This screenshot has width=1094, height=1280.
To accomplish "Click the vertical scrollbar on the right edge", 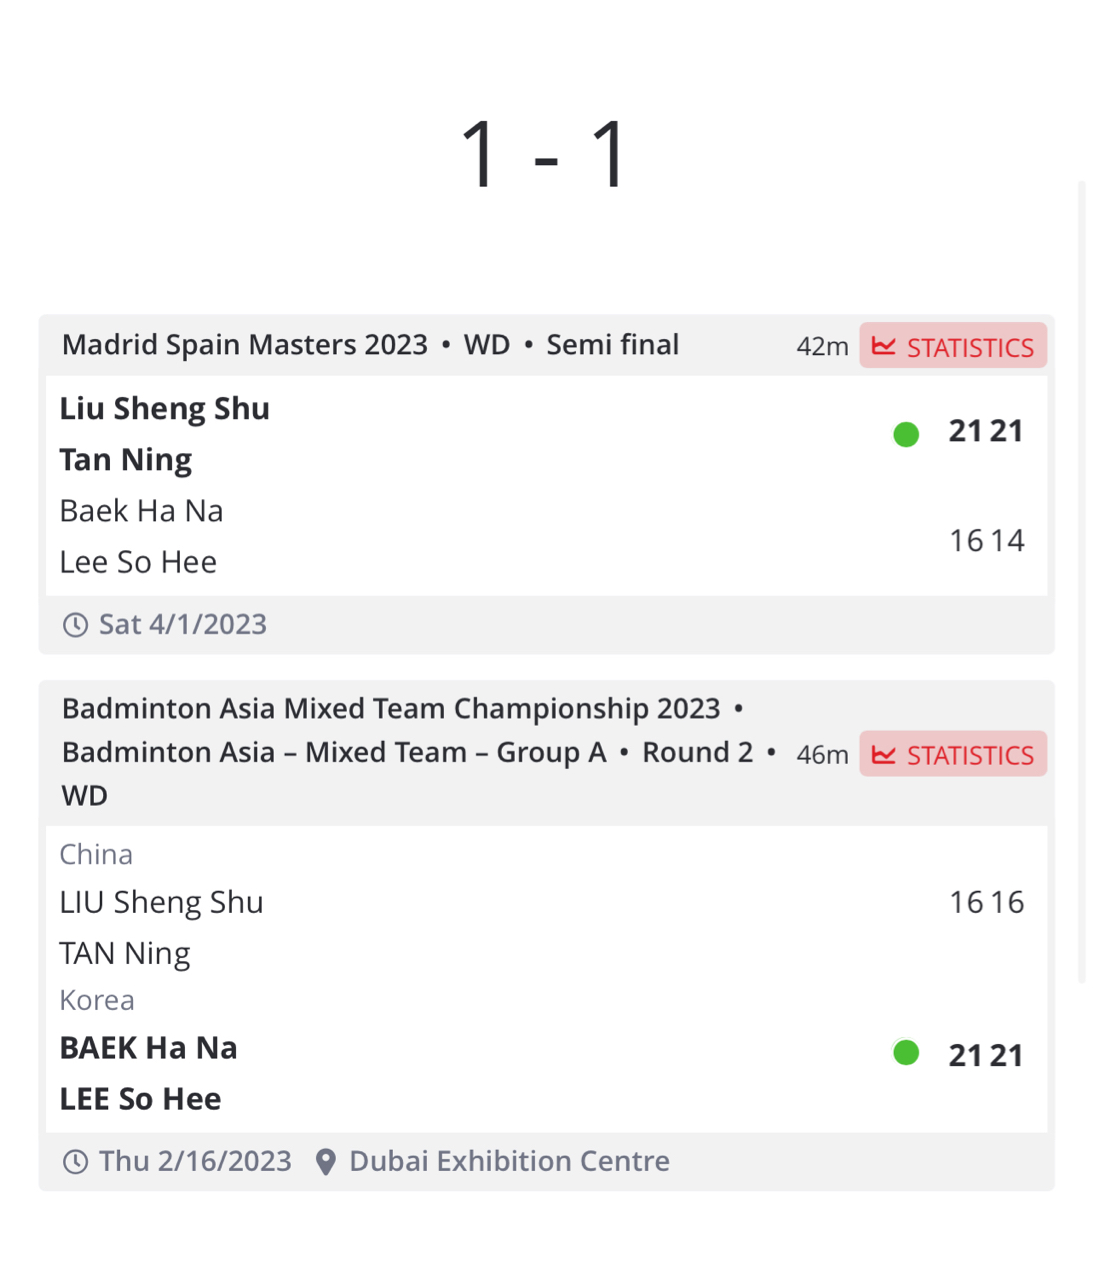I will coord(1081,582).
